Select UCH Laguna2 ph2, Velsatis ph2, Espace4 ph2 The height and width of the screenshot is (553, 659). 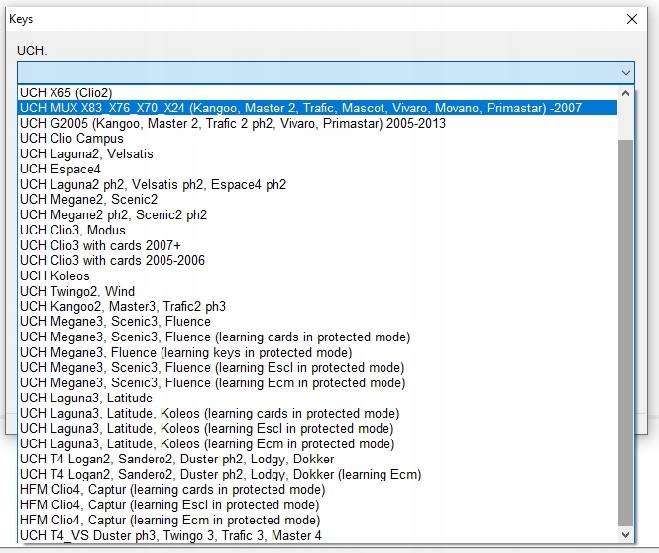click(318, 184)
